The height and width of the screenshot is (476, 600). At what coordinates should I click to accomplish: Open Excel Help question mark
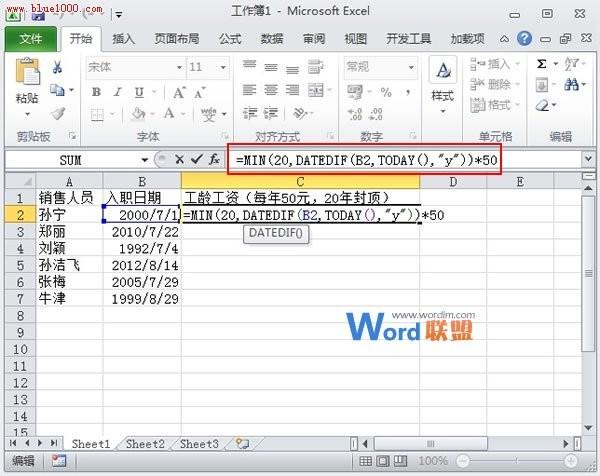click(524, 39)
